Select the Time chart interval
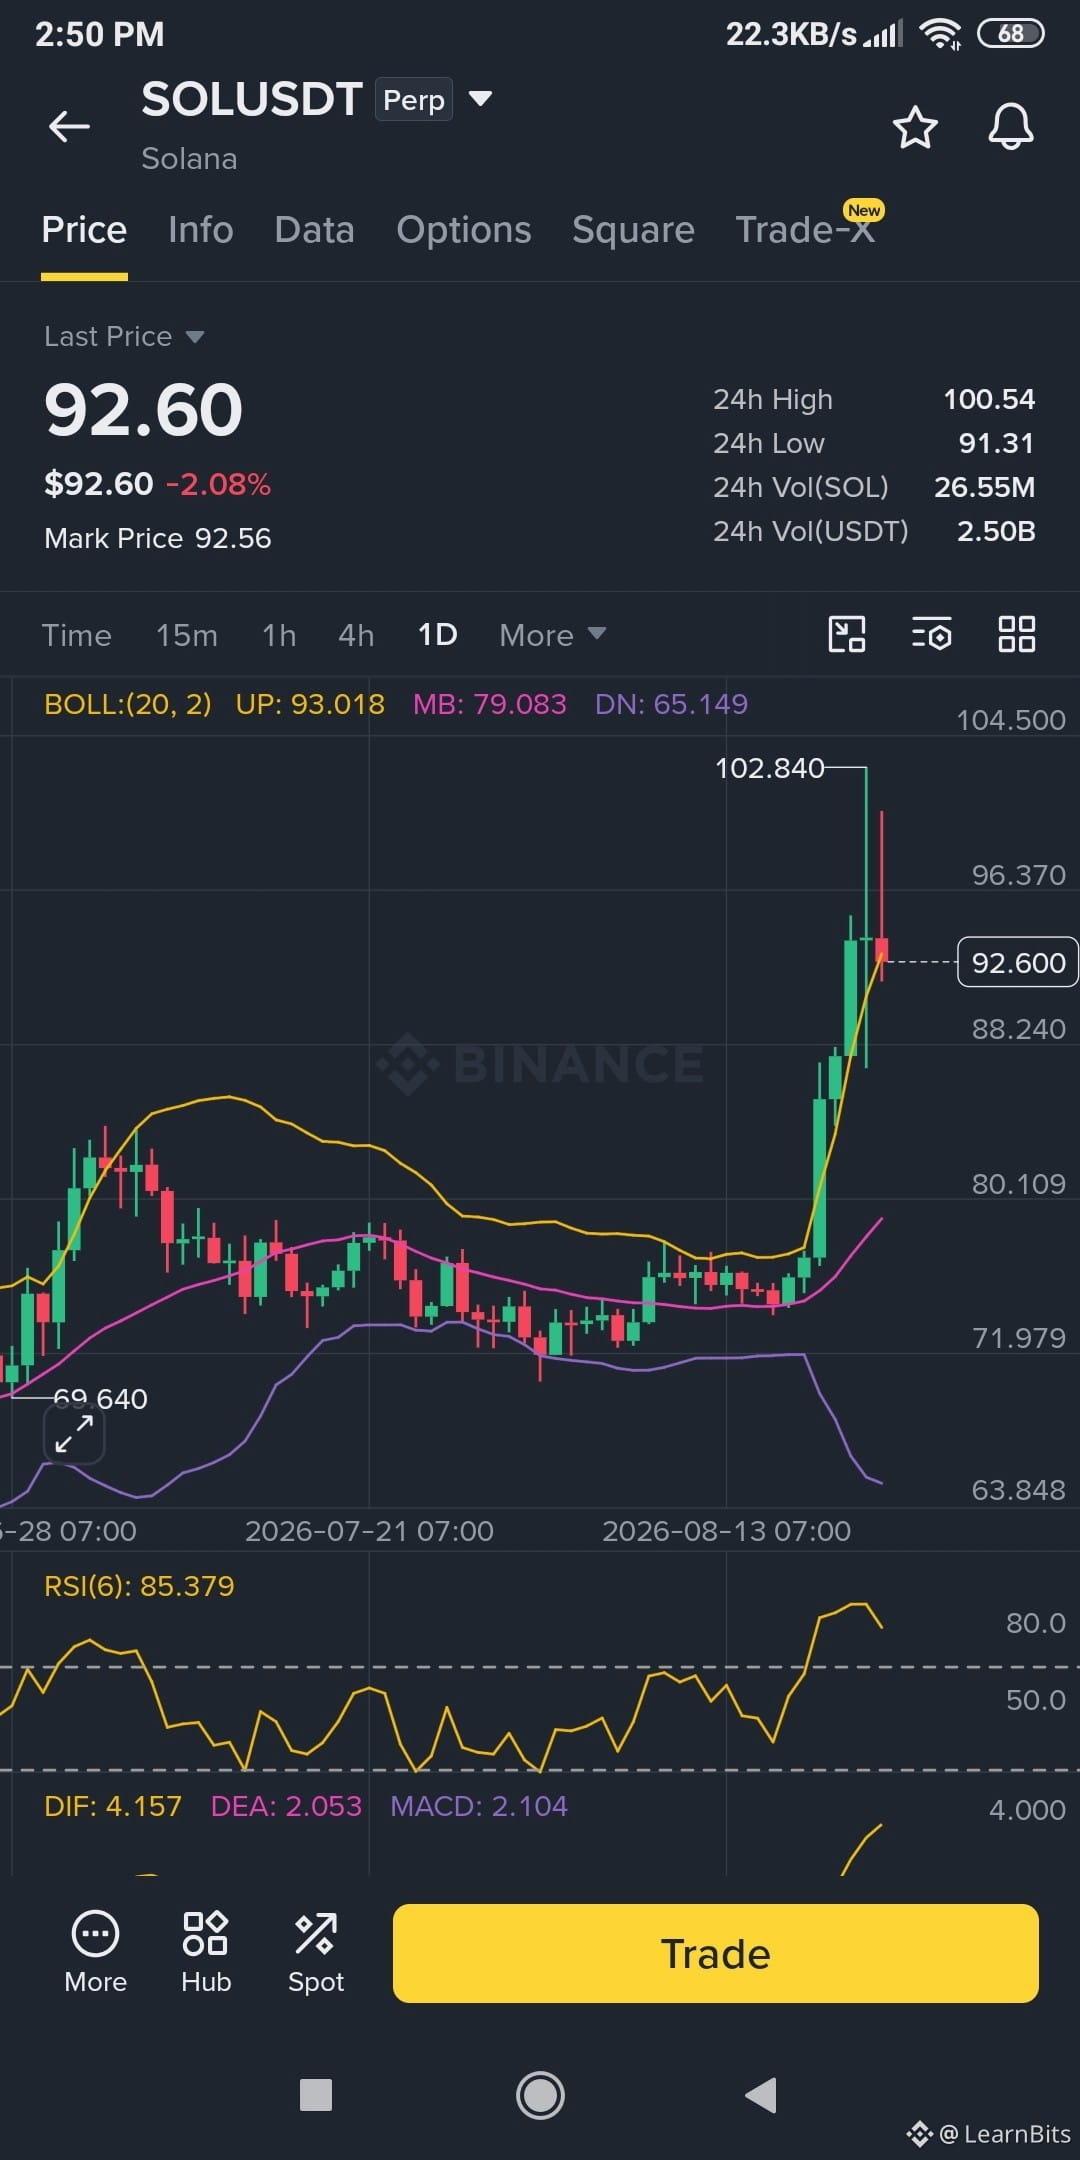Screen dimensions: 1080x2160 coord(77,635)
